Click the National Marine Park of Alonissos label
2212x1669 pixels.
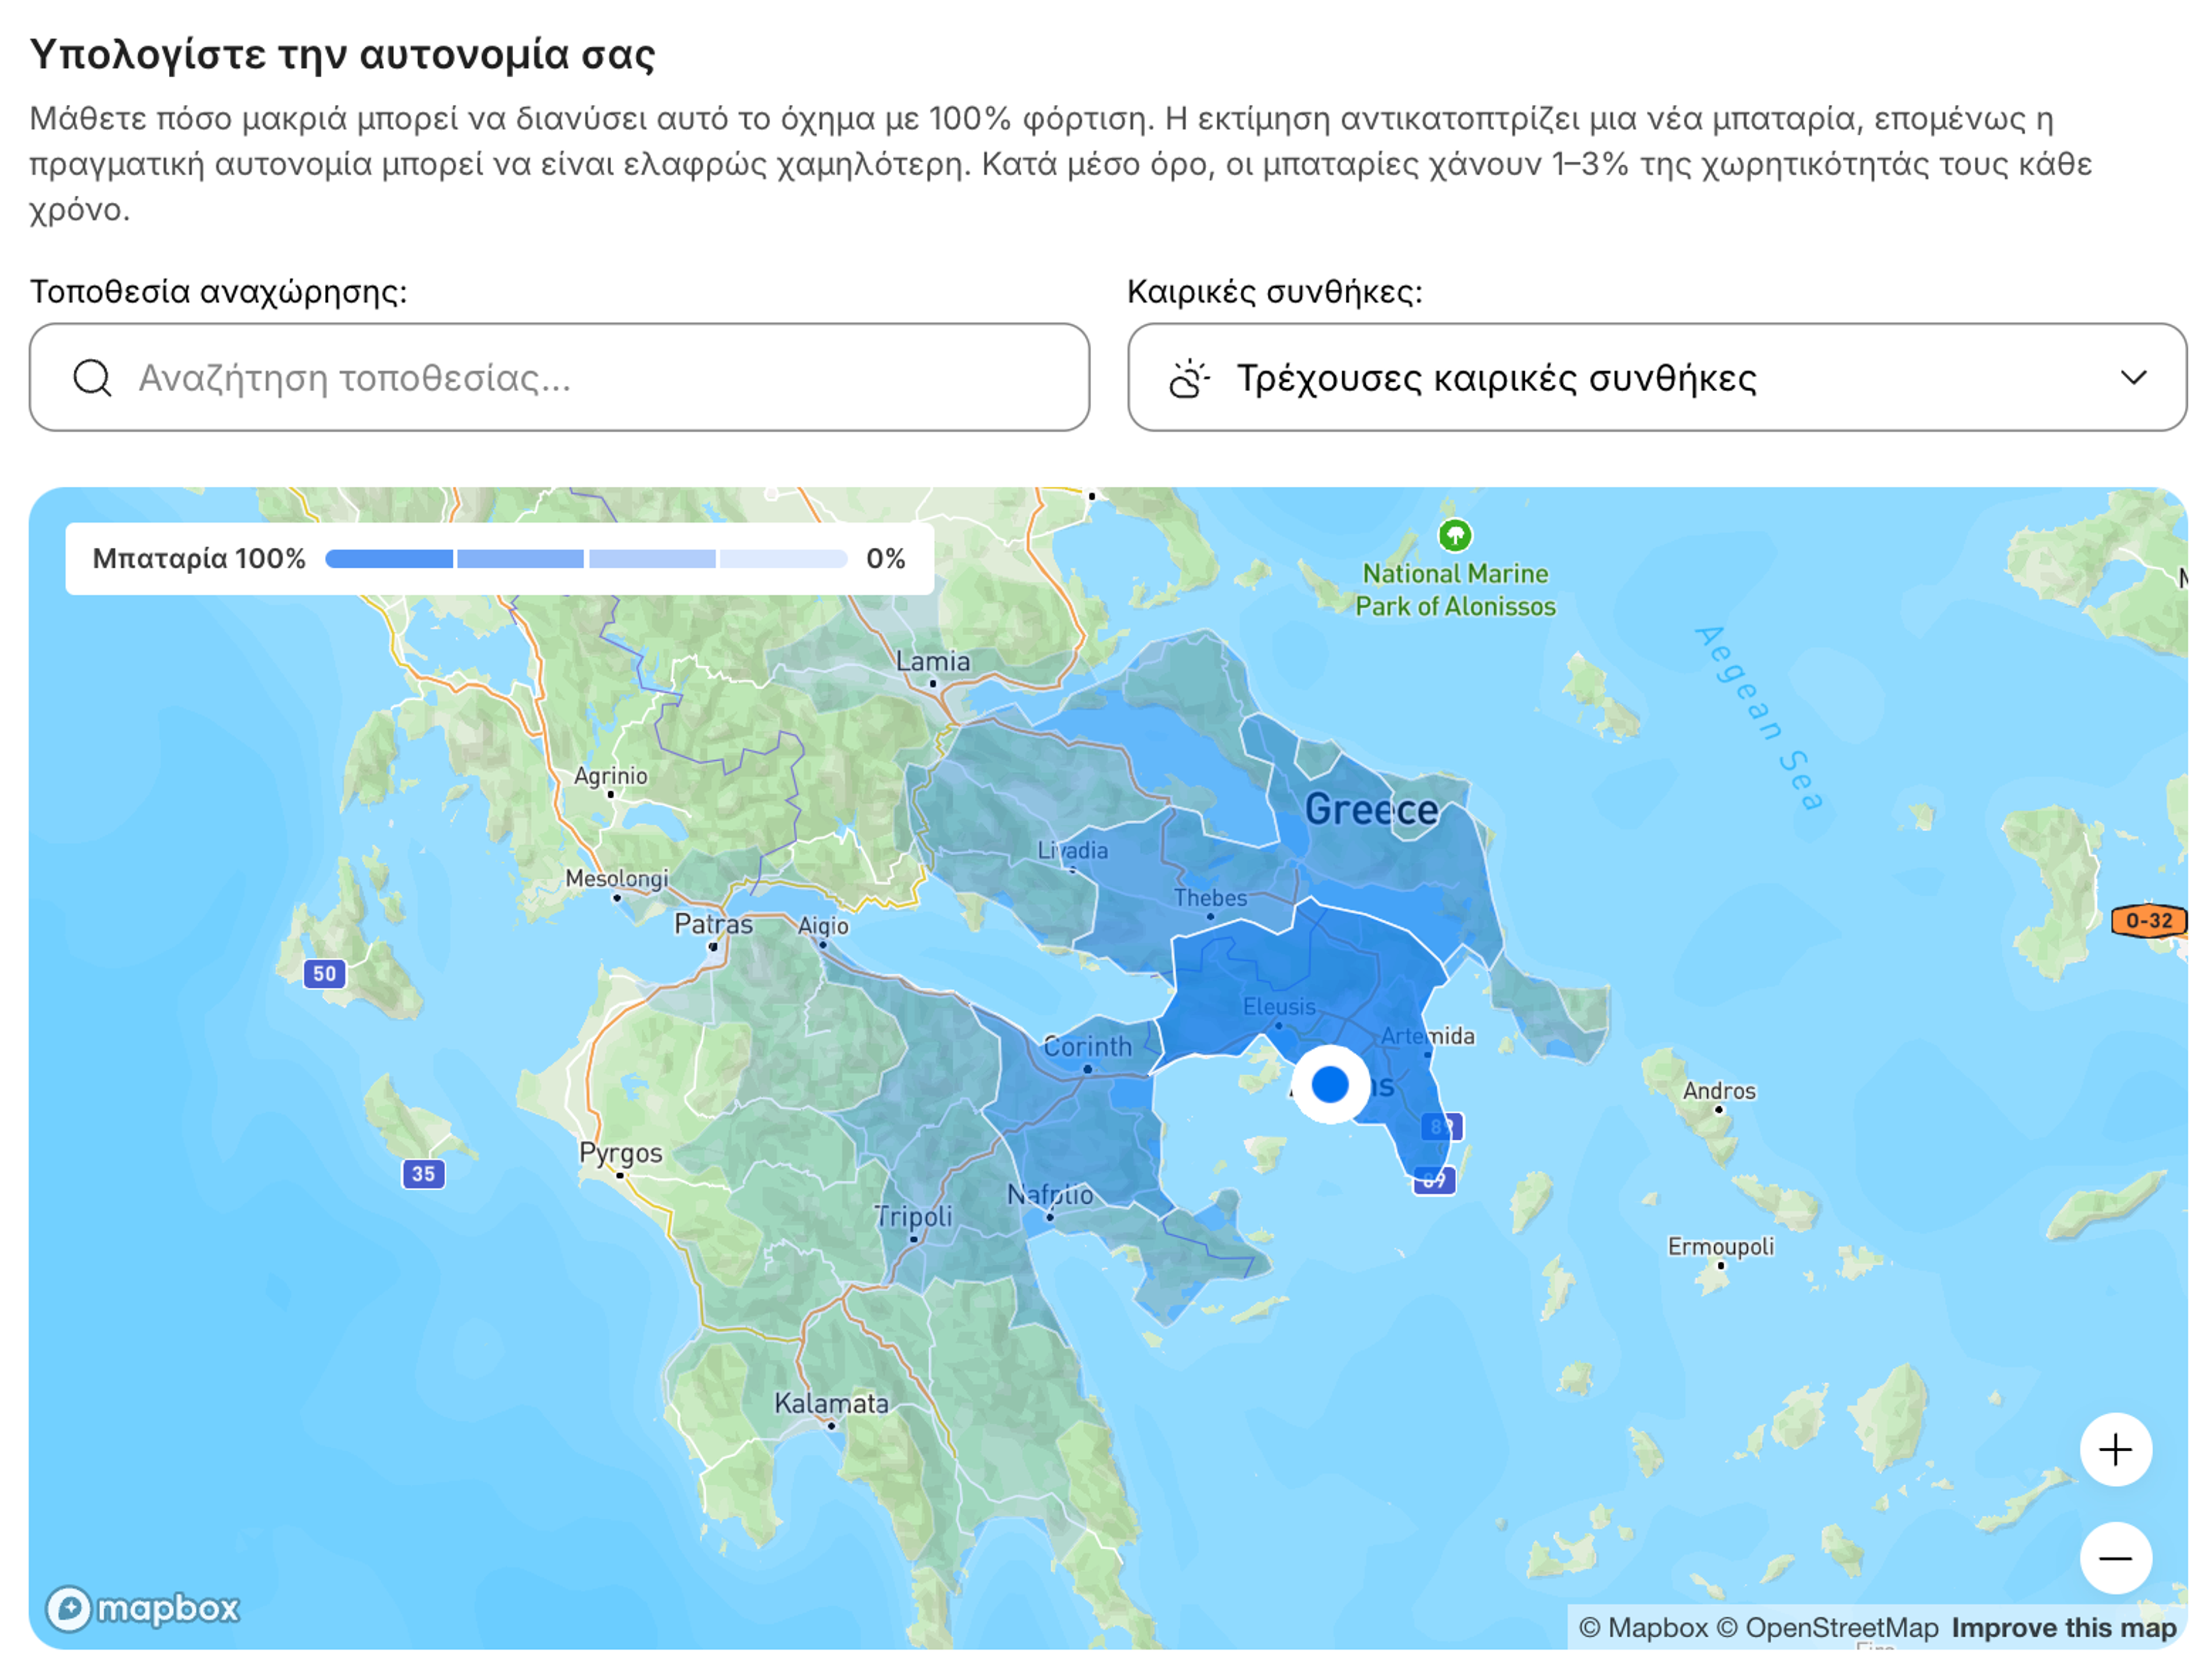pyautogui.click(x=1455, y=590)
